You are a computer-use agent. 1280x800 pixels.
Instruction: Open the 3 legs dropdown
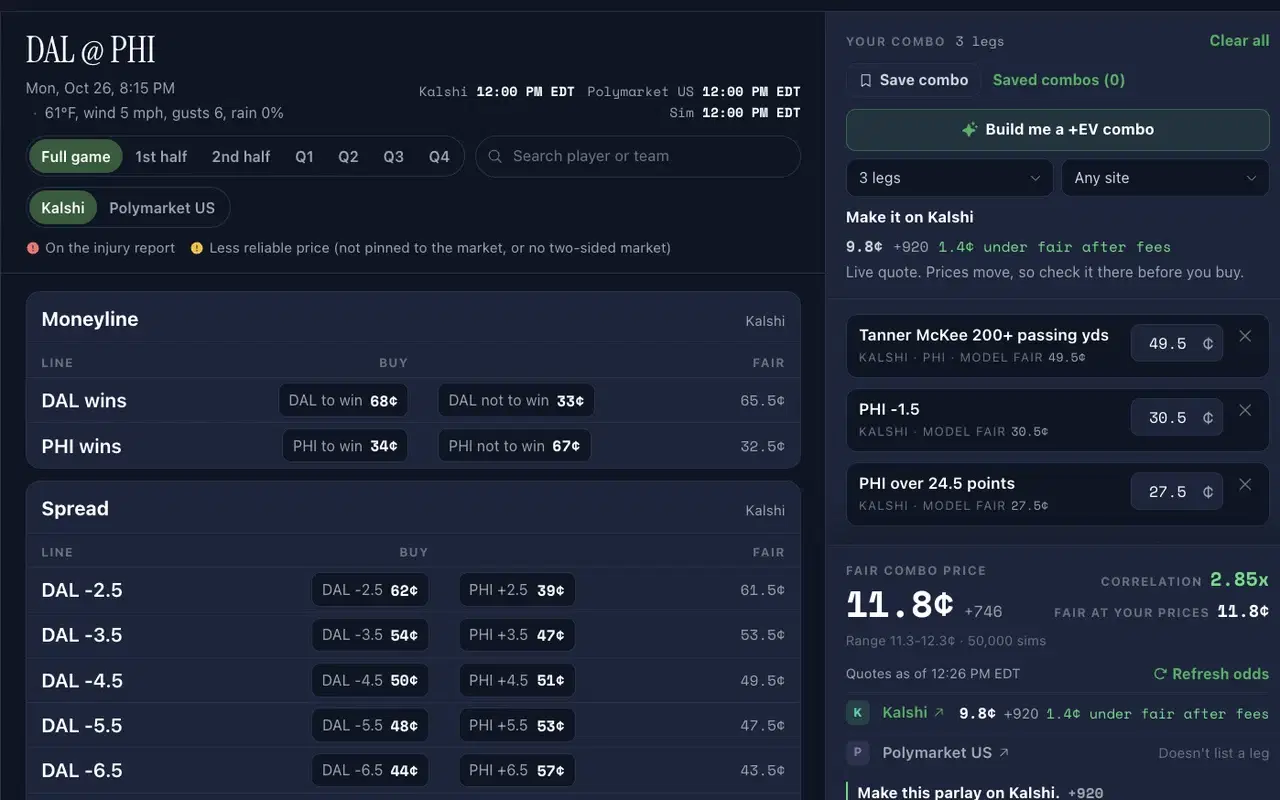pos(949,178)
